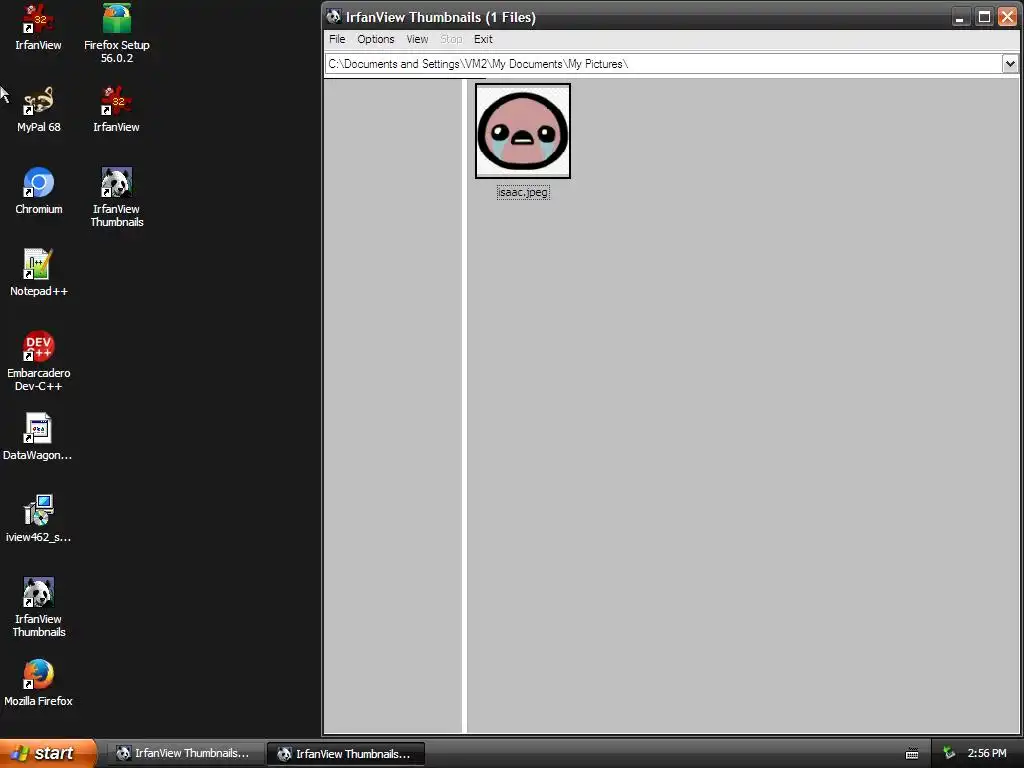Image resolution: width=1024 pixels, height=768 pixels.
Task: Maximize the IrfanView Thumbnails window
Action: coord(984,17)
